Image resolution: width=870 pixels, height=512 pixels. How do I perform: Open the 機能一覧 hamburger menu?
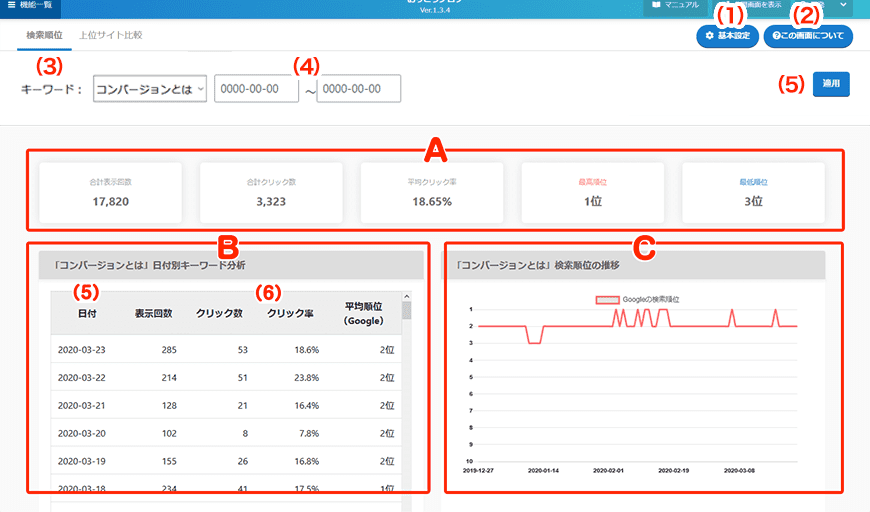tap(11, 5)
